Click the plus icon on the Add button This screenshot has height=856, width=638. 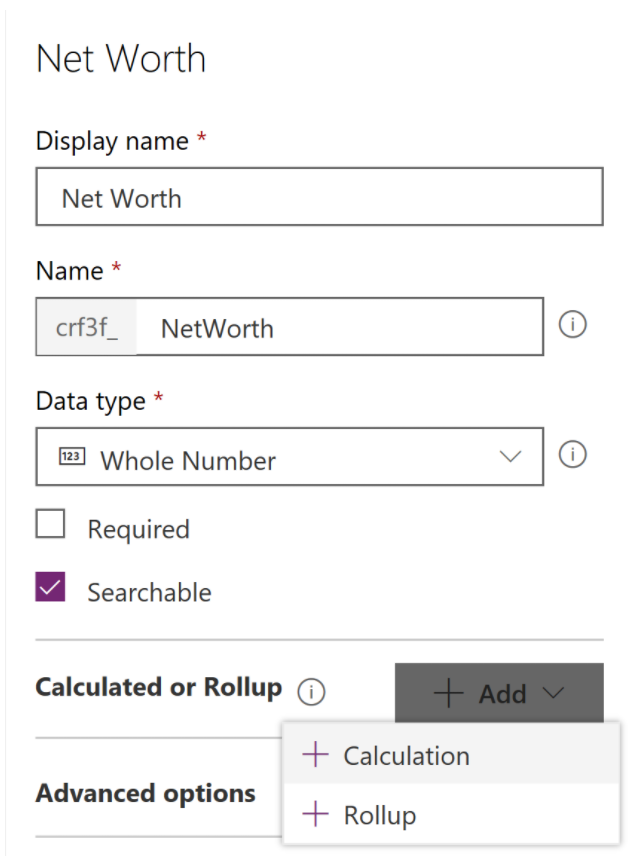pyautogui.click(x=449, y=693)
